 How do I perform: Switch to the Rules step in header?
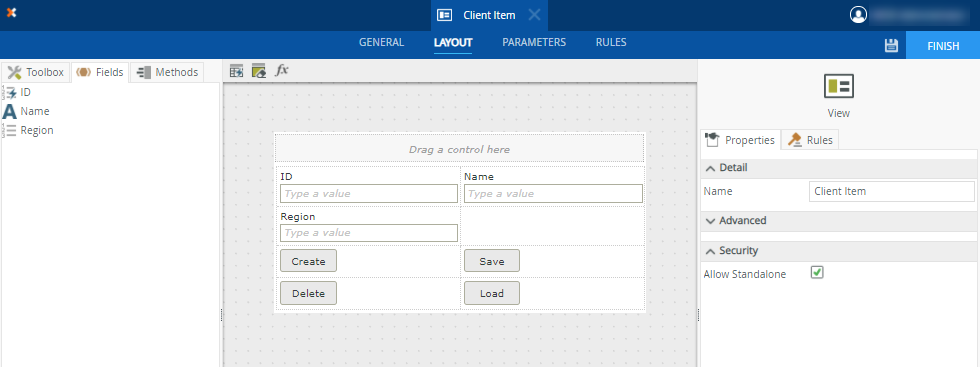[611, 43]
